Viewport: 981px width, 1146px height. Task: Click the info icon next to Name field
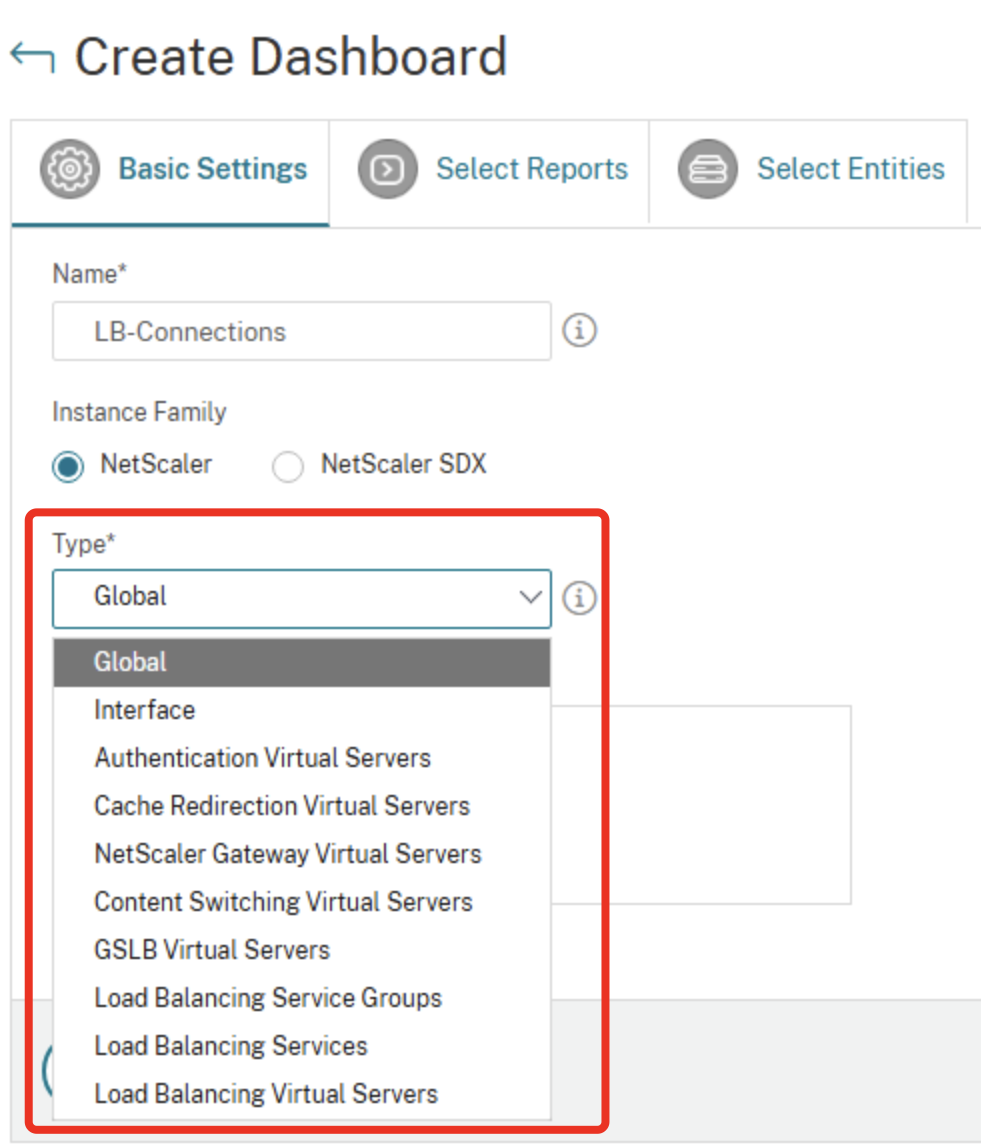(x=579, y=331)
